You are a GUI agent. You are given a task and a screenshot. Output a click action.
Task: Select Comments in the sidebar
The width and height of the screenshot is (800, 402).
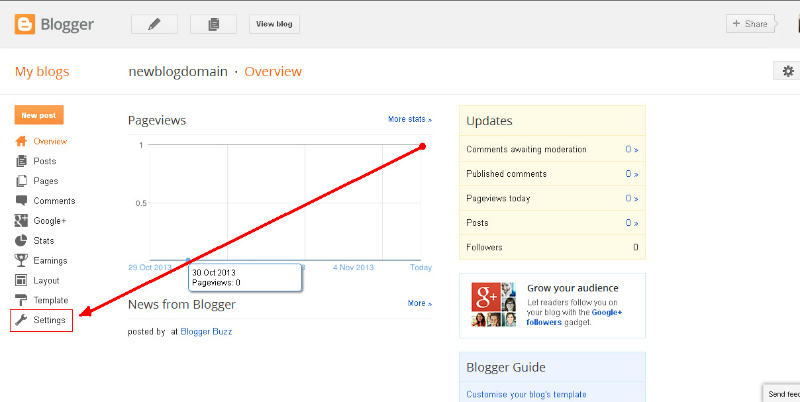click(54, 201)
